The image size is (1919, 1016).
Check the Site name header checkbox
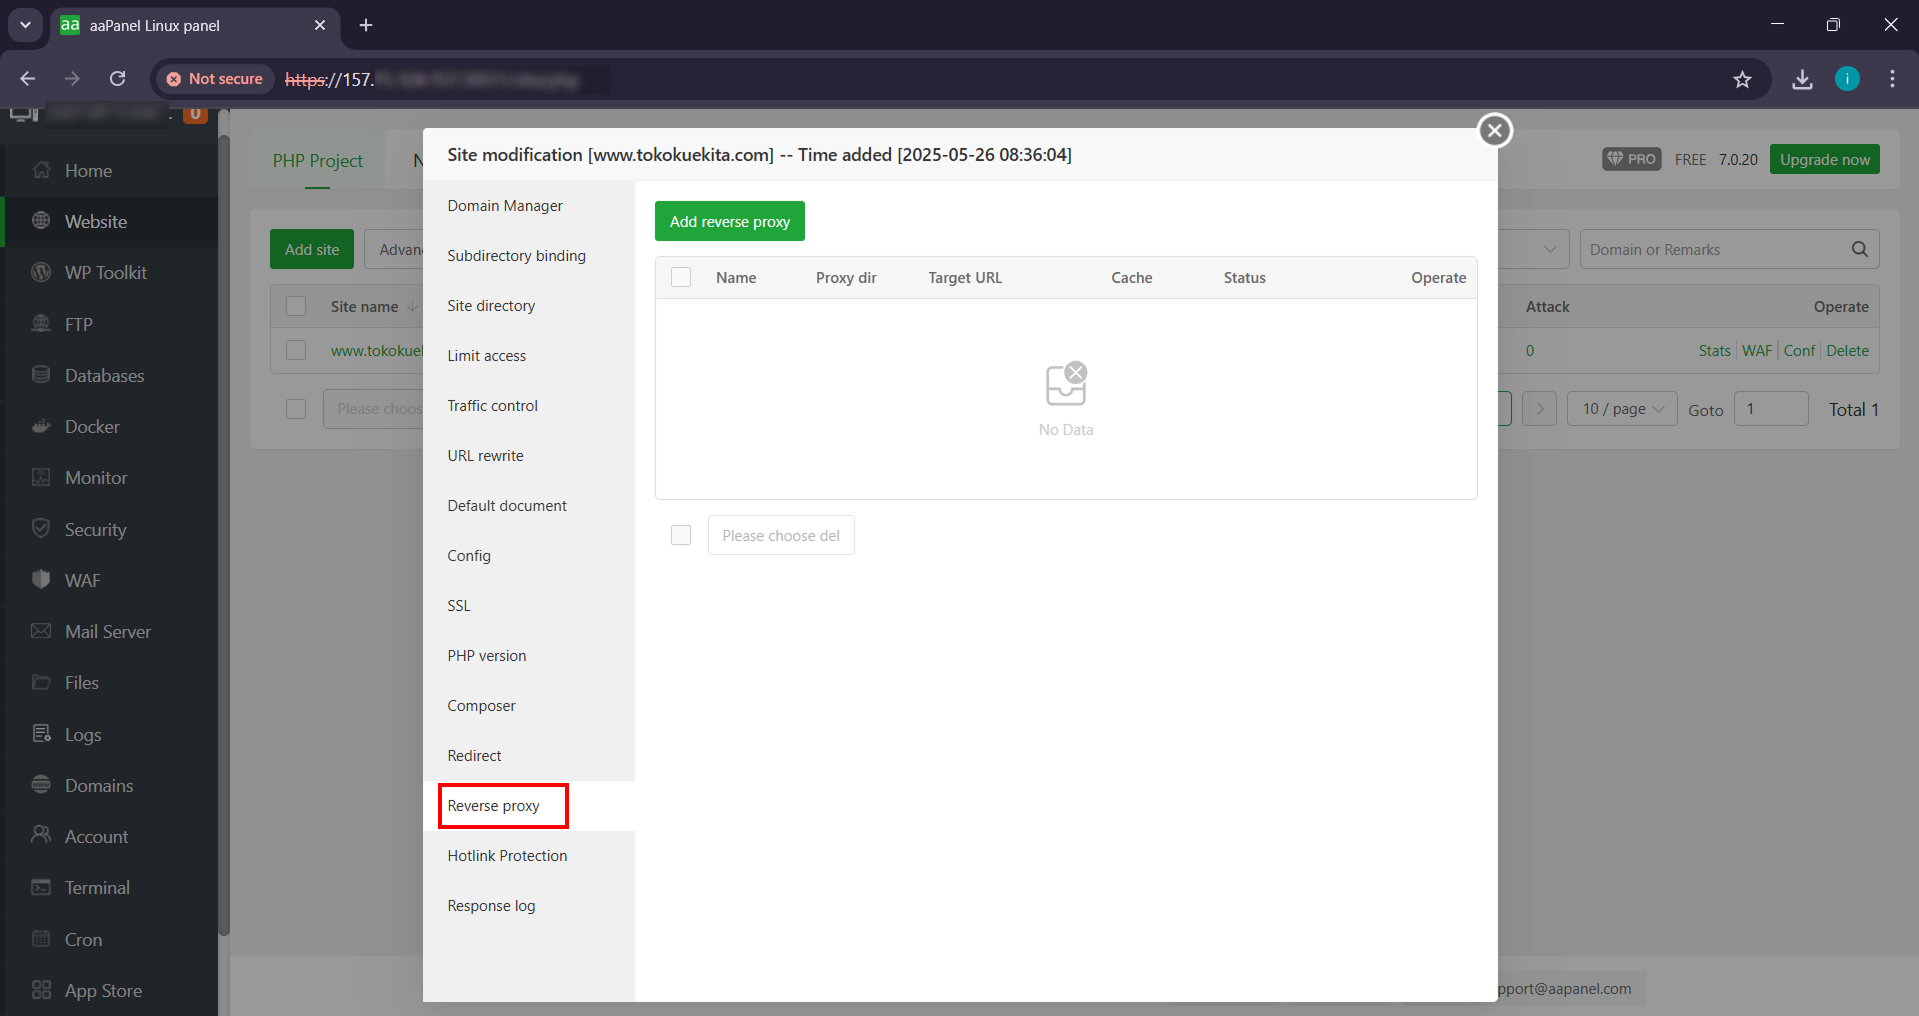(x=296, y=307)
